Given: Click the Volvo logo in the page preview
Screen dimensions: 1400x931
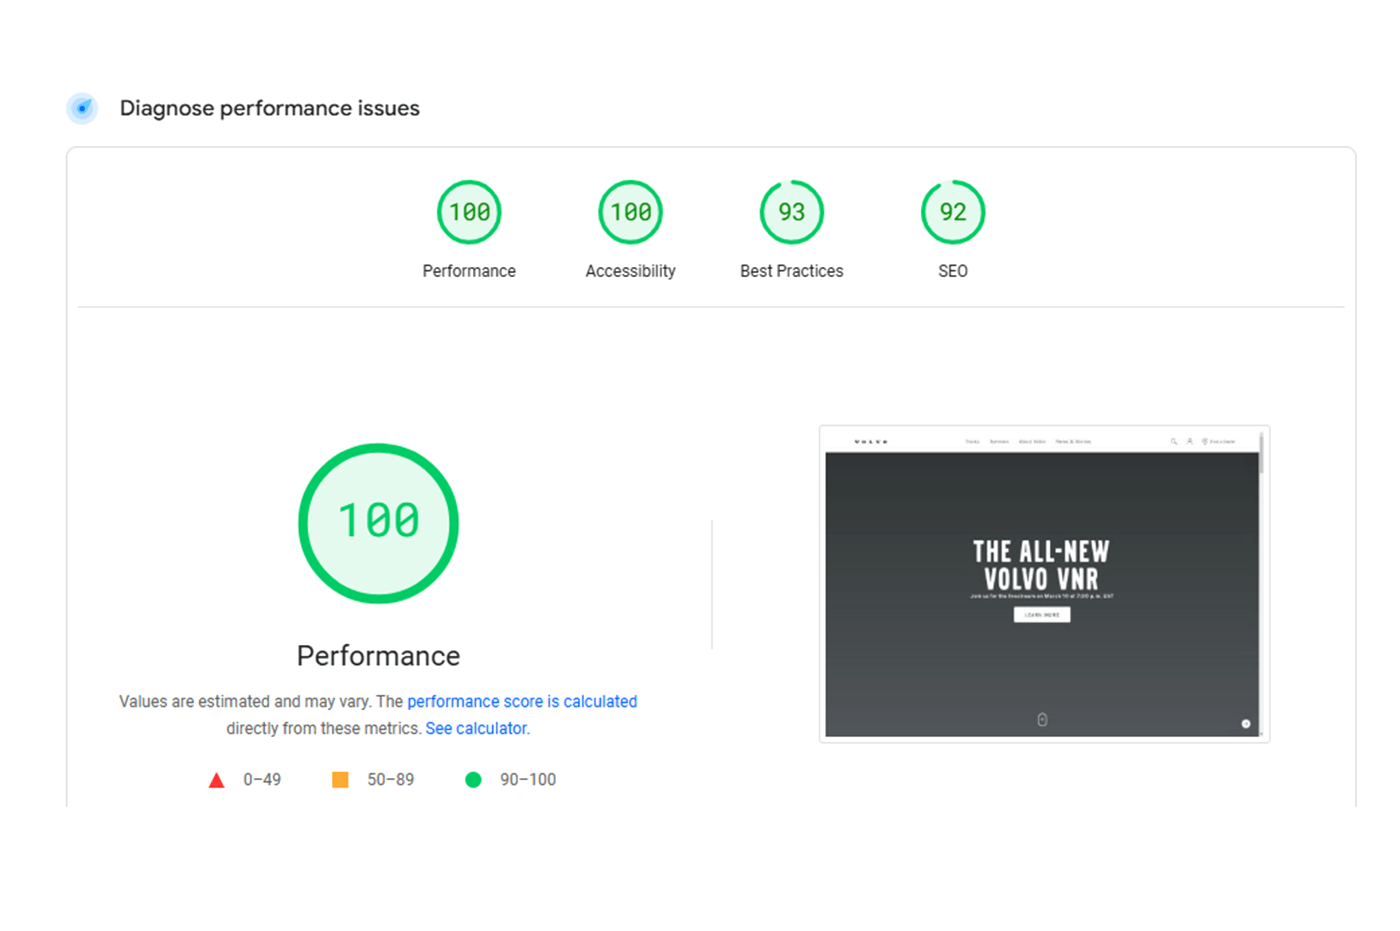Looking at the screenshot, I should [x=872, y=440].
